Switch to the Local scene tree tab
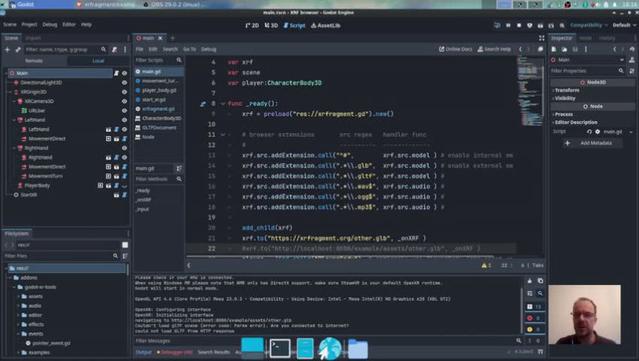 98,61
